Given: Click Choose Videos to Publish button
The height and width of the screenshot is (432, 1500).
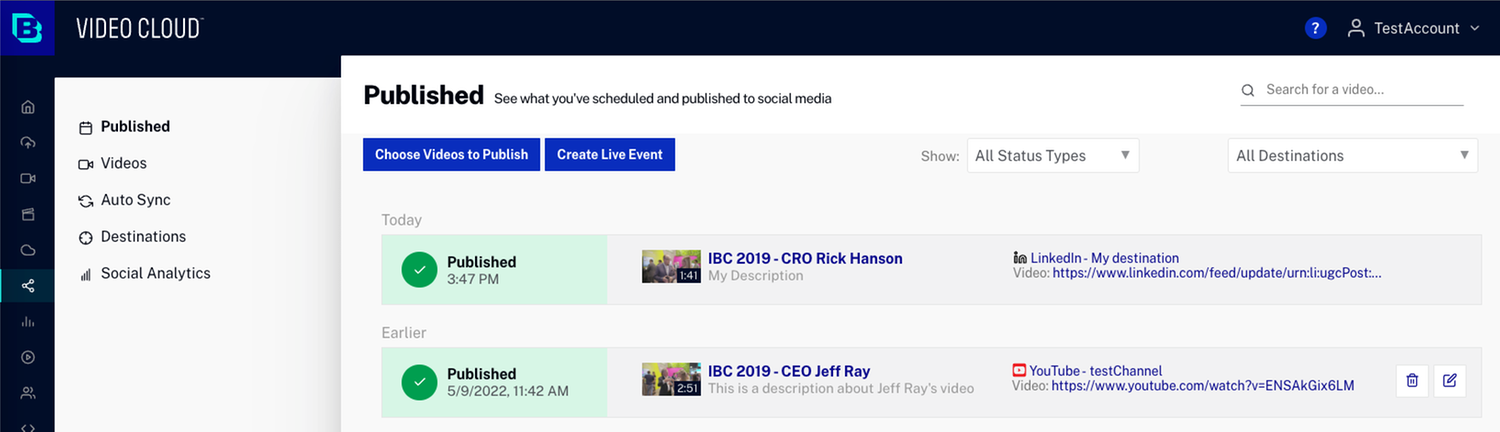Looking at the screenshot, I should click(x=451, y=155).
